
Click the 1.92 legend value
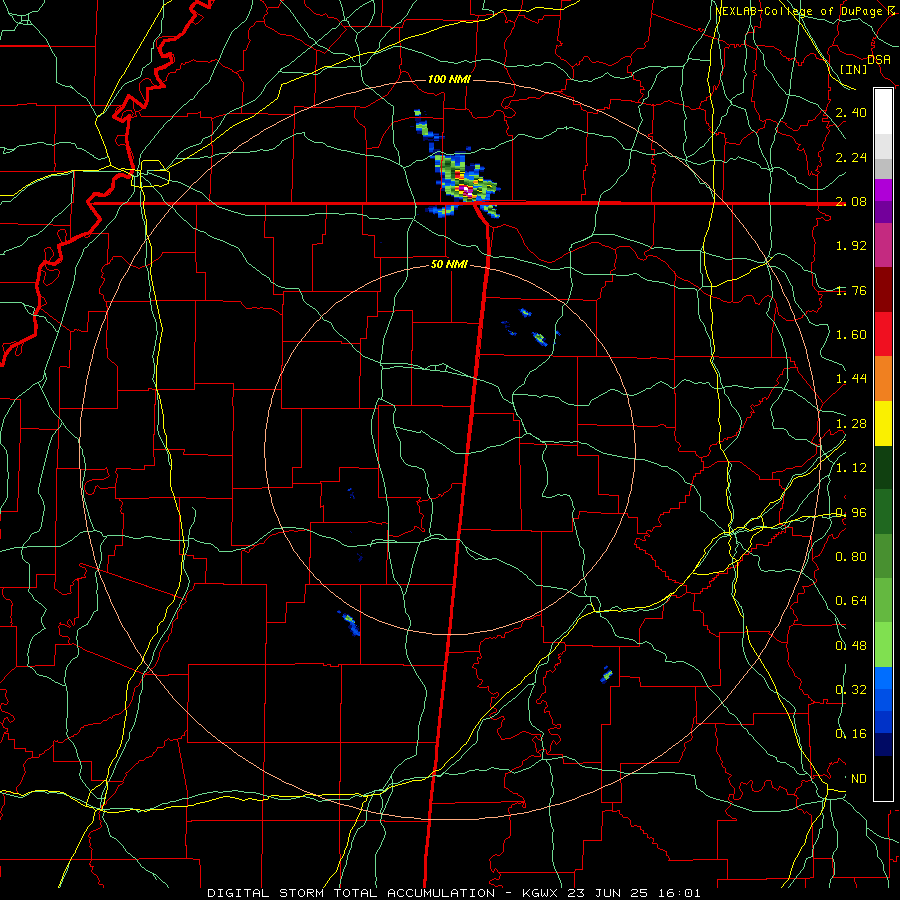851,246
